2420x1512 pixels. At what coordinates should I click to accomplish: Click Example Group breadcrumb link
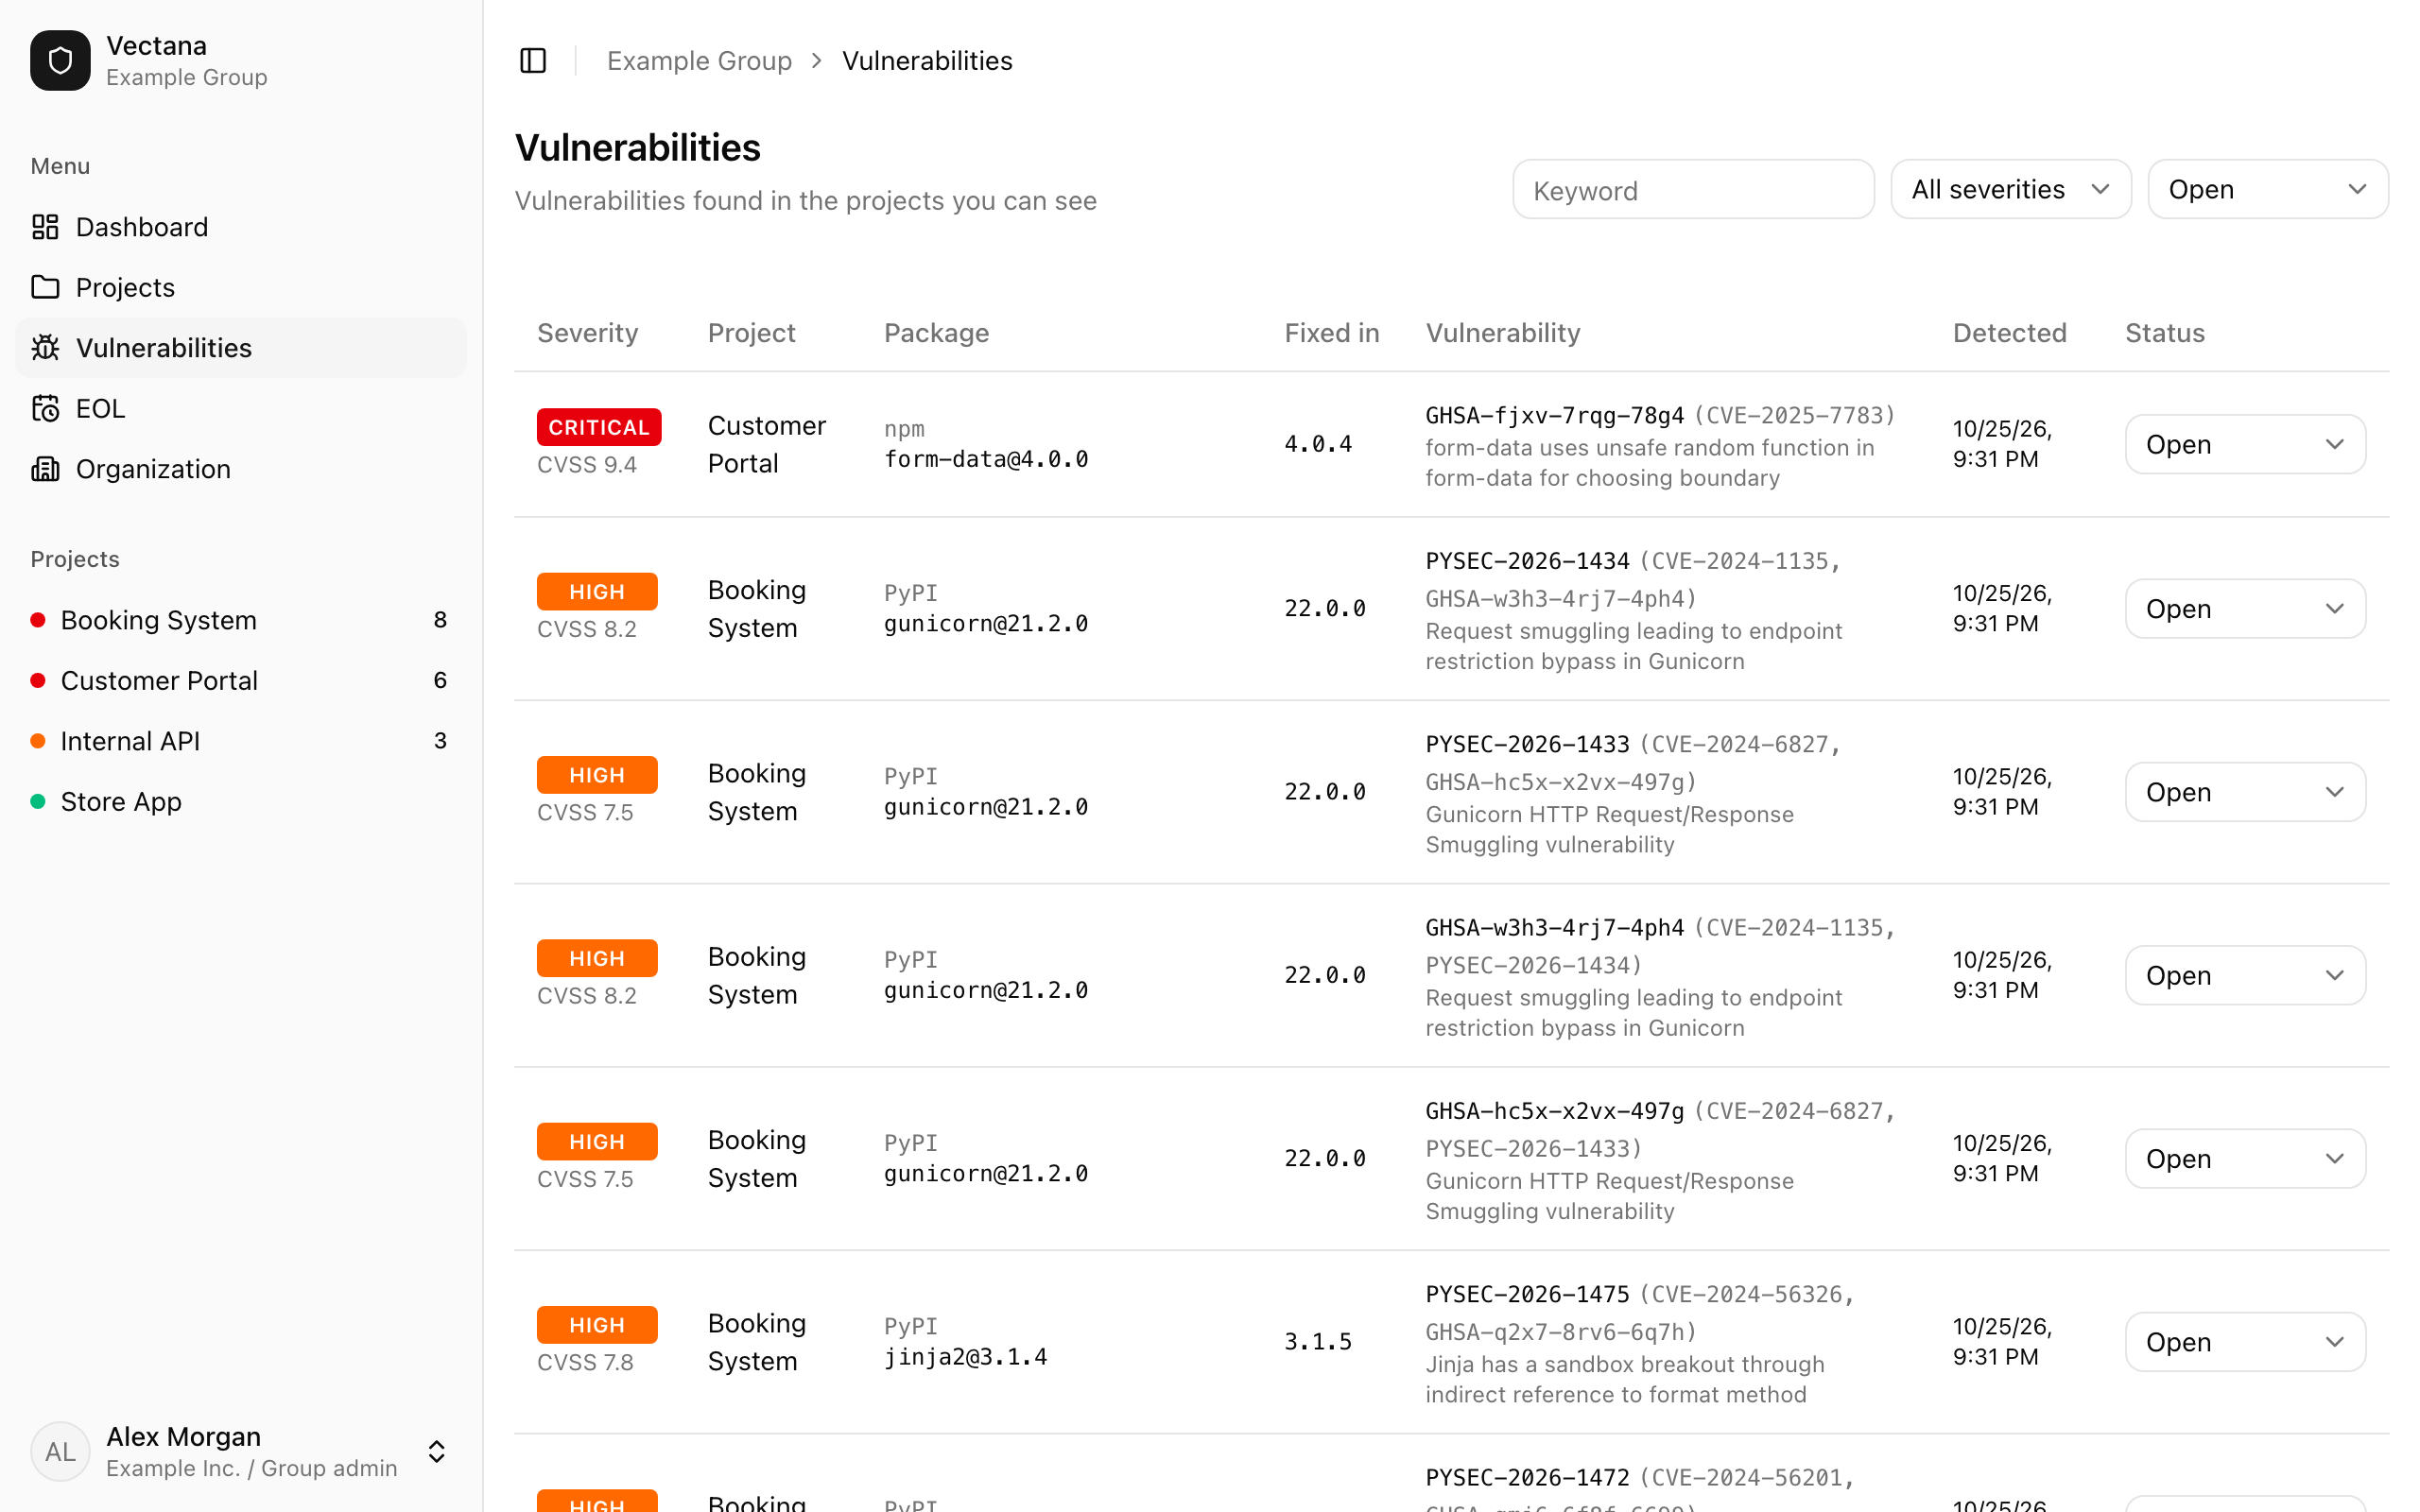coord(699,61)
